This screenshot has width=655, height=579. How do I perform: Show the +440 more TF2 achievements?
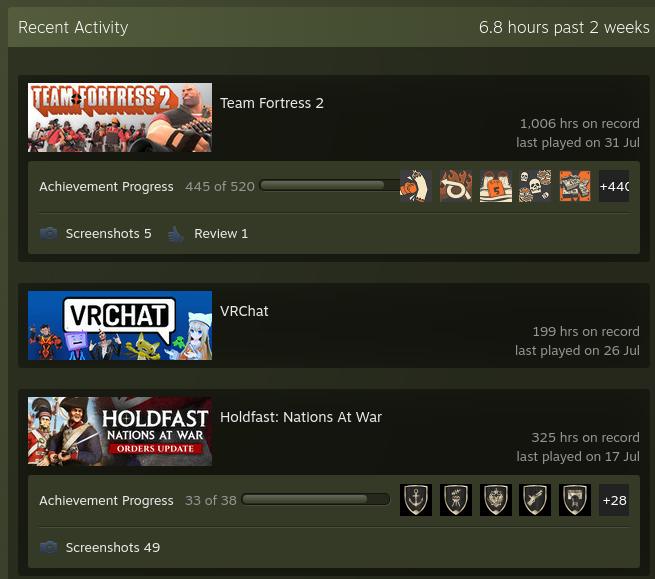point(614,186)
